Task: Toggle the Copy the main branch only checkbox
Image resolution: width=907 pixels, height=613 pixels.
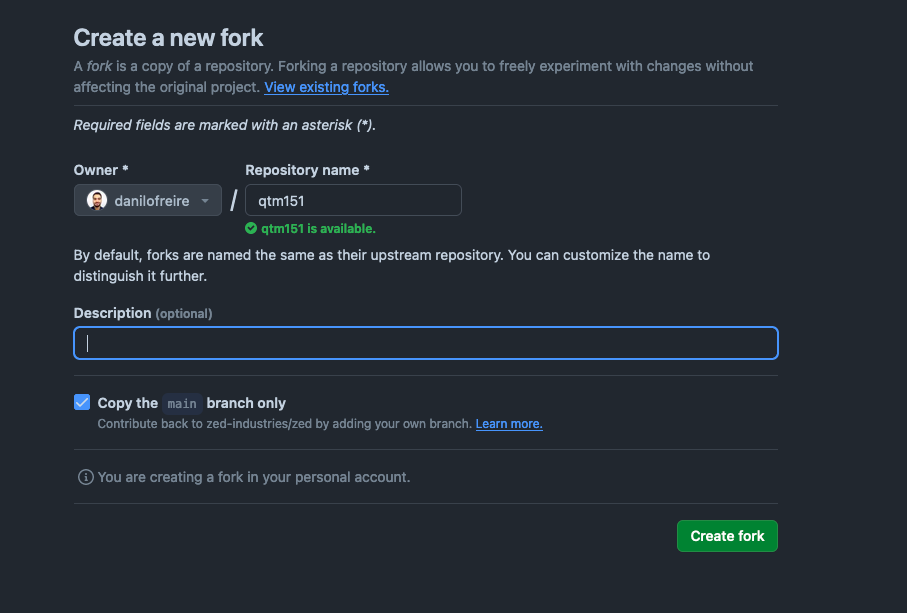Action: coord(82,403)
